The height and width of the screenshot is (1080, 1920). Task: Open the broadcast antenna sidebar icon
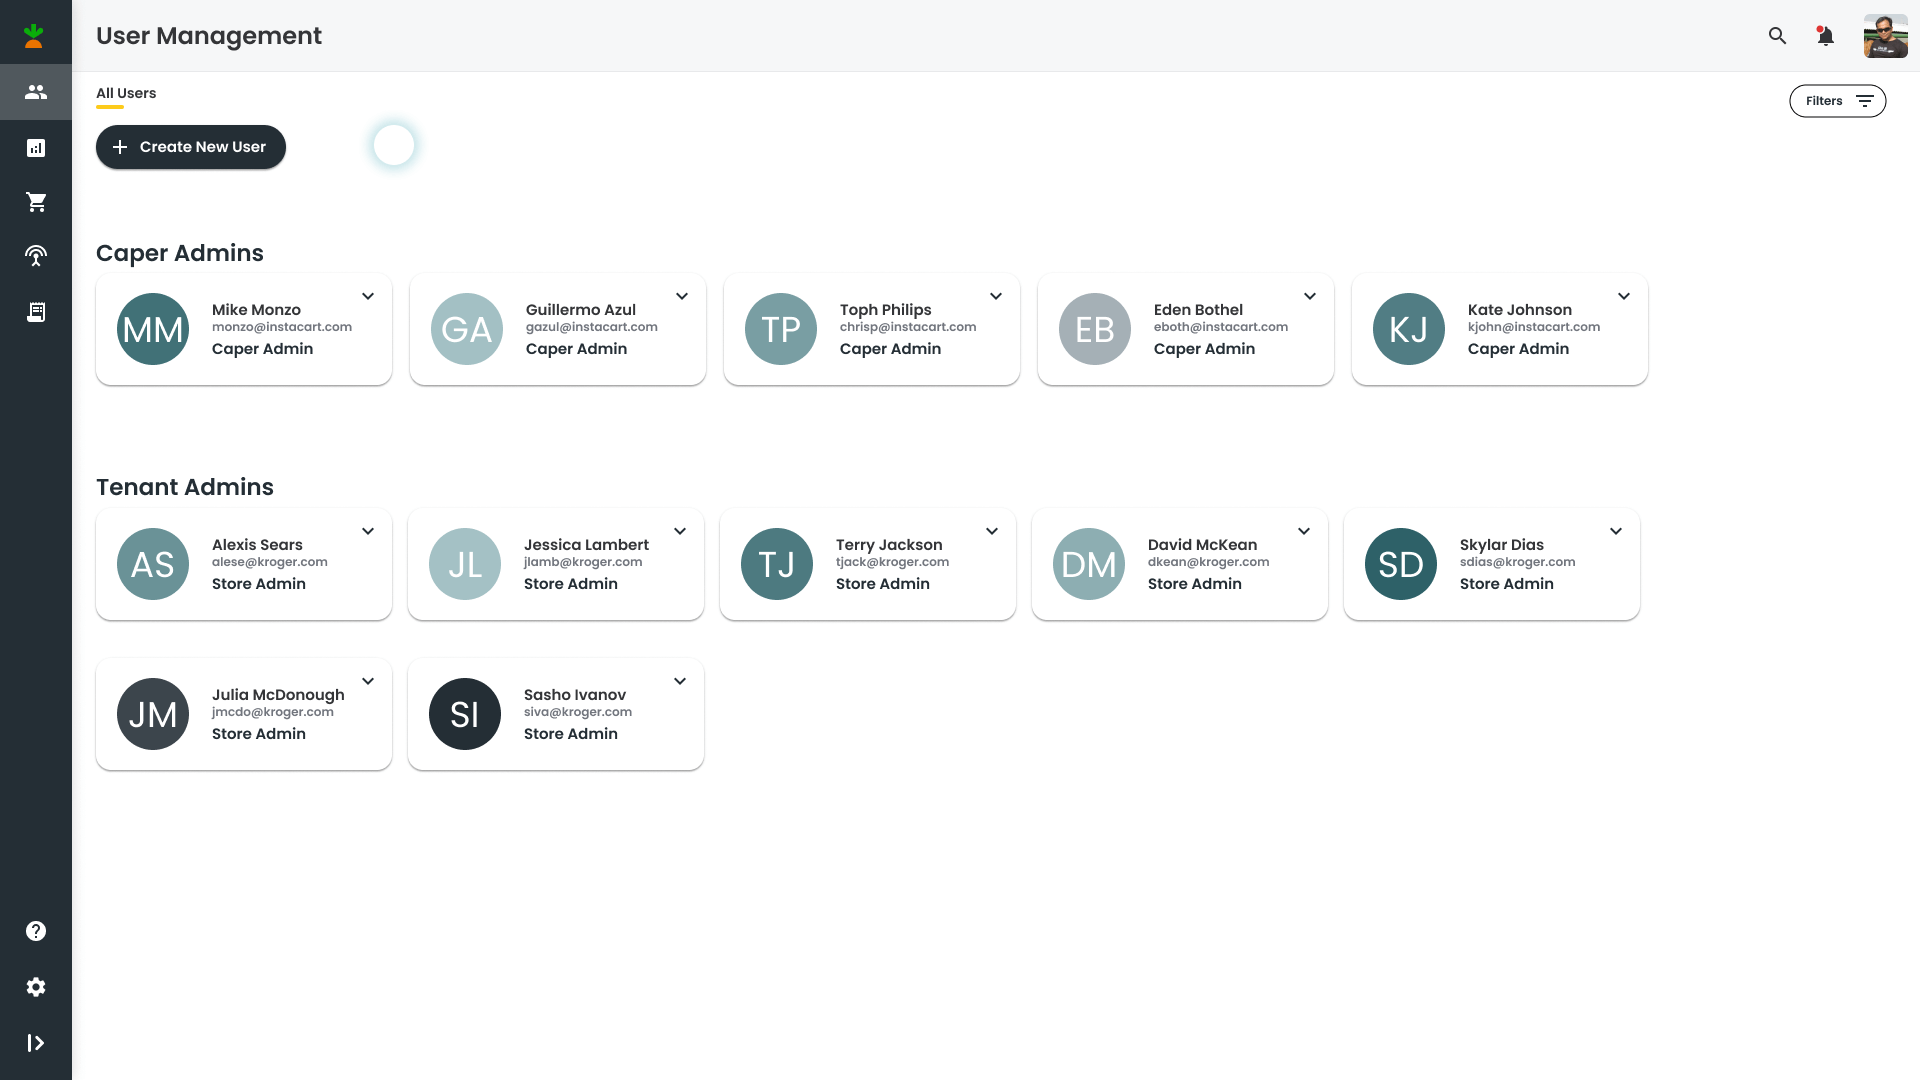36,256
